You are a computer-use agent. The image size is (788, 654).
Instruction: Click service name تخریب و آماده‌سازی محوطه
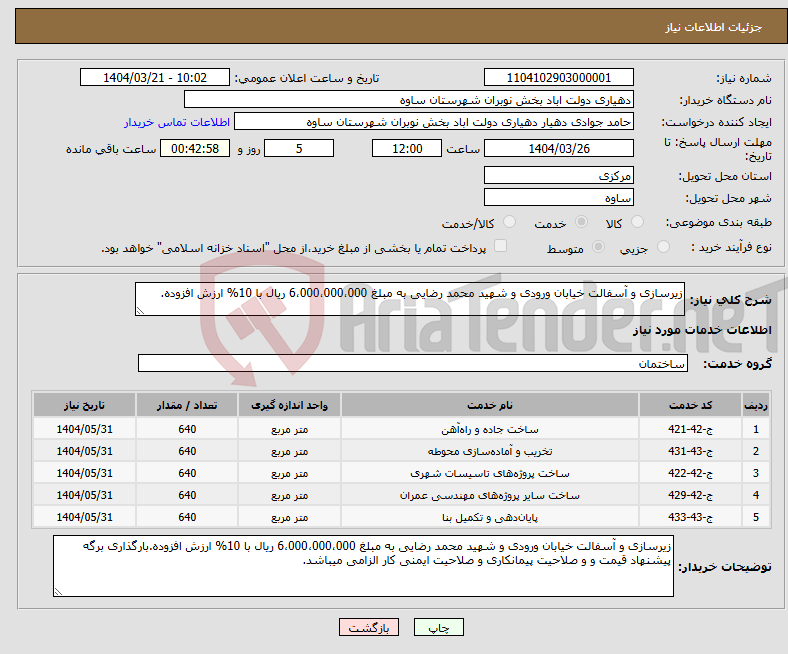pos(490,451)
